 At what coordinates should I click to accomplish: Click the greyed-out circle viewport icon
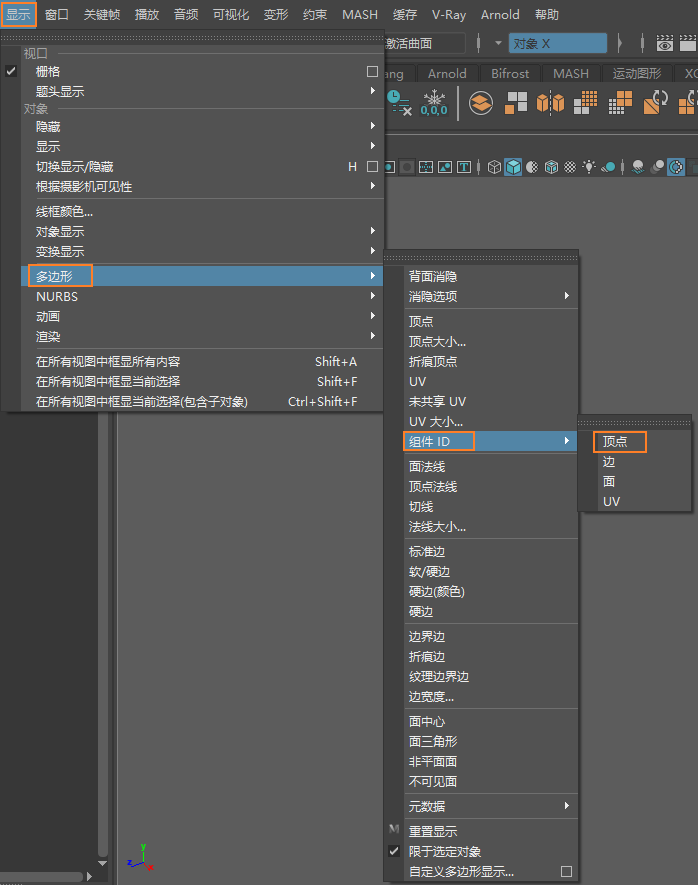click(407, 167)
